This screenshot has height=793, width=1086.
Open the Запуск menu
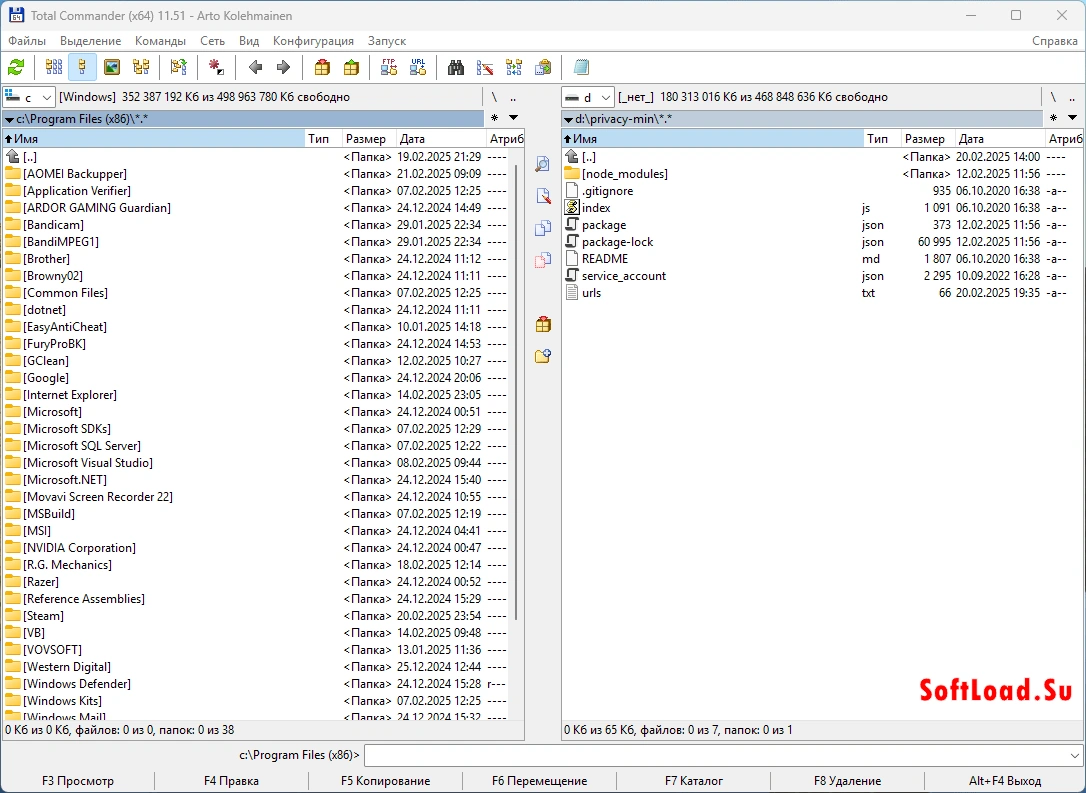pos(386,41)
